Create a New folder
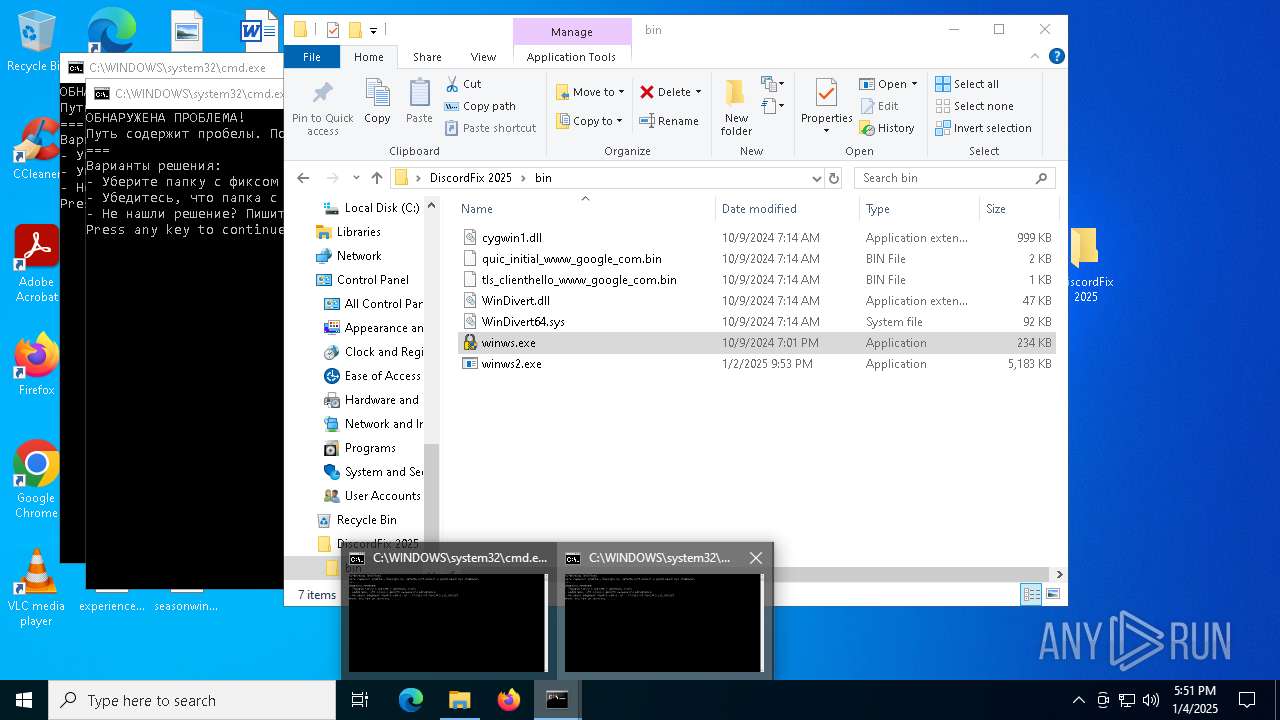1280x720 pixels. pyautogui.click(x=736, y=107)
